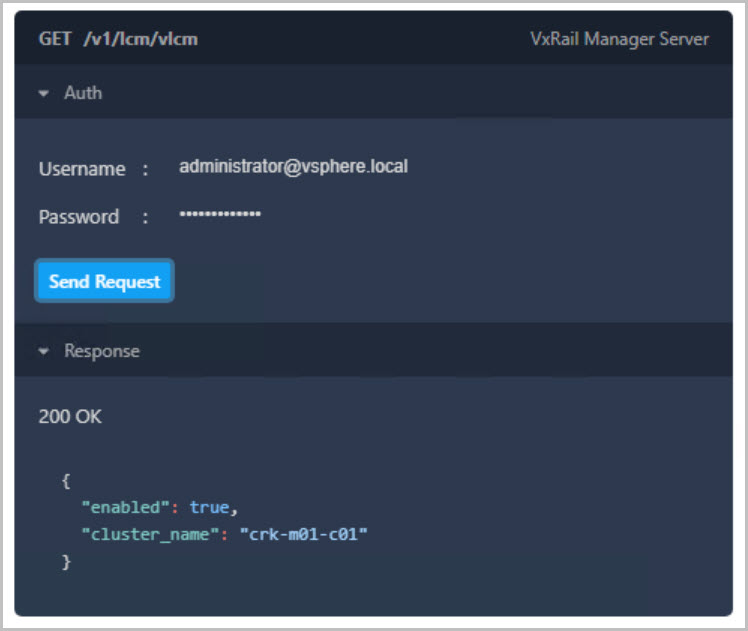Click the closing brace of JSON response
Image resolution: width=748 pixels, height=631 pixels.
pos(67,562)
